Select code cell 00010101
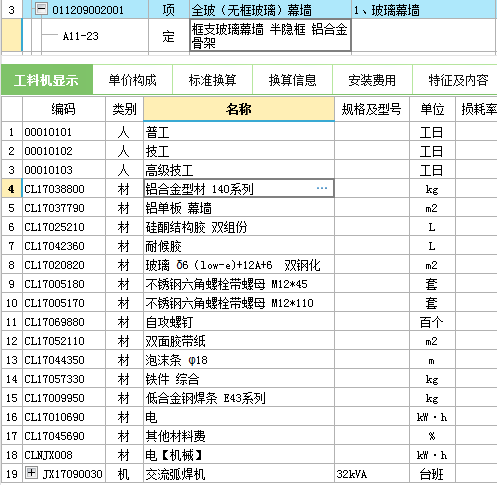This screenshot has width=497, height=485. [64, 132]
